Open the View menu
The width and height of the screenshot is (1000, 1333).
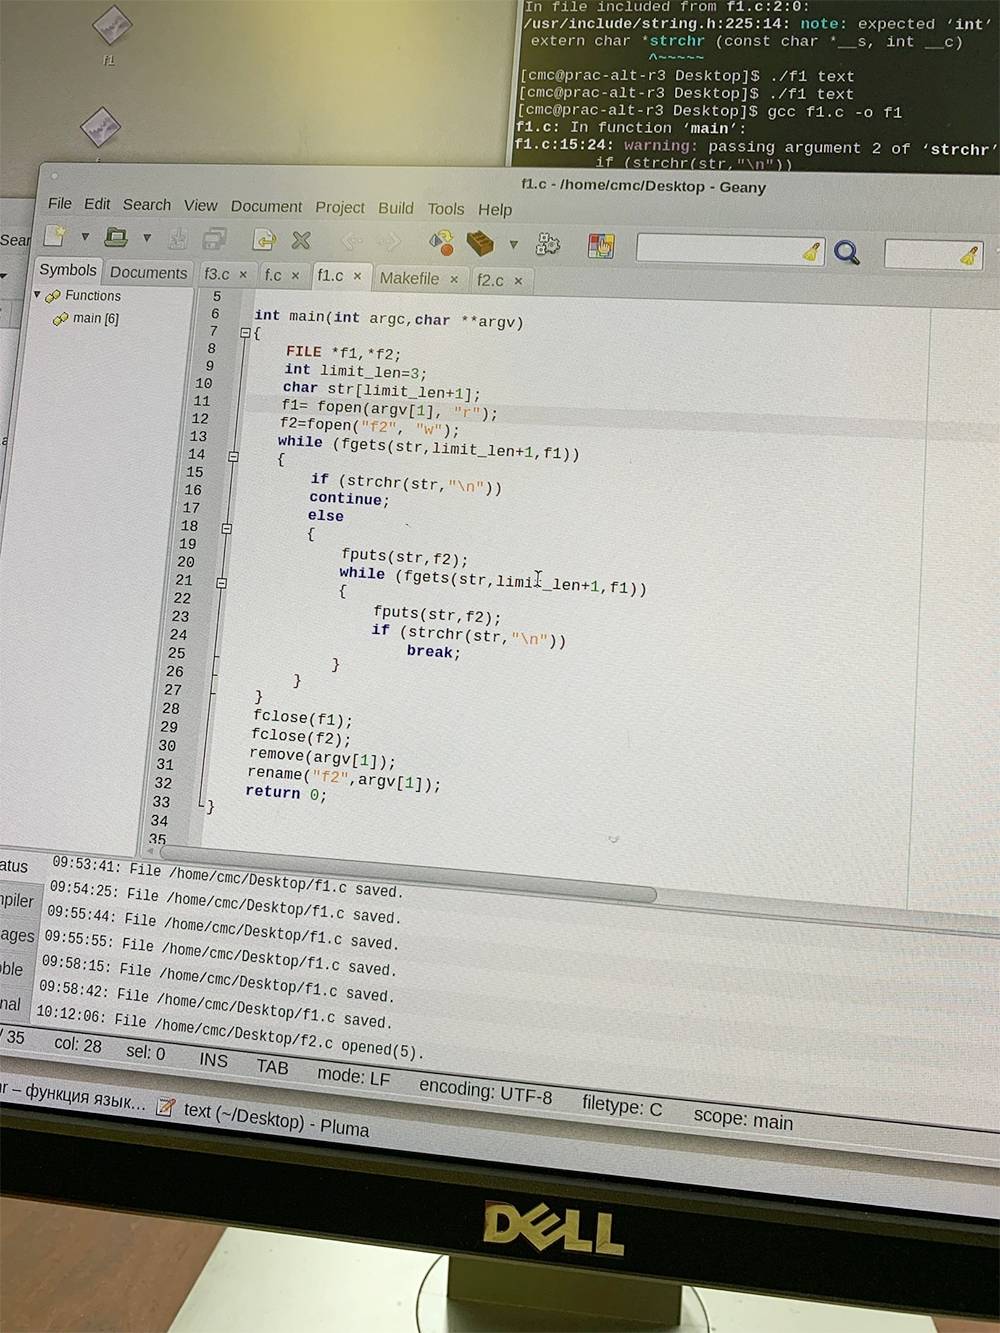click(200, 205)
